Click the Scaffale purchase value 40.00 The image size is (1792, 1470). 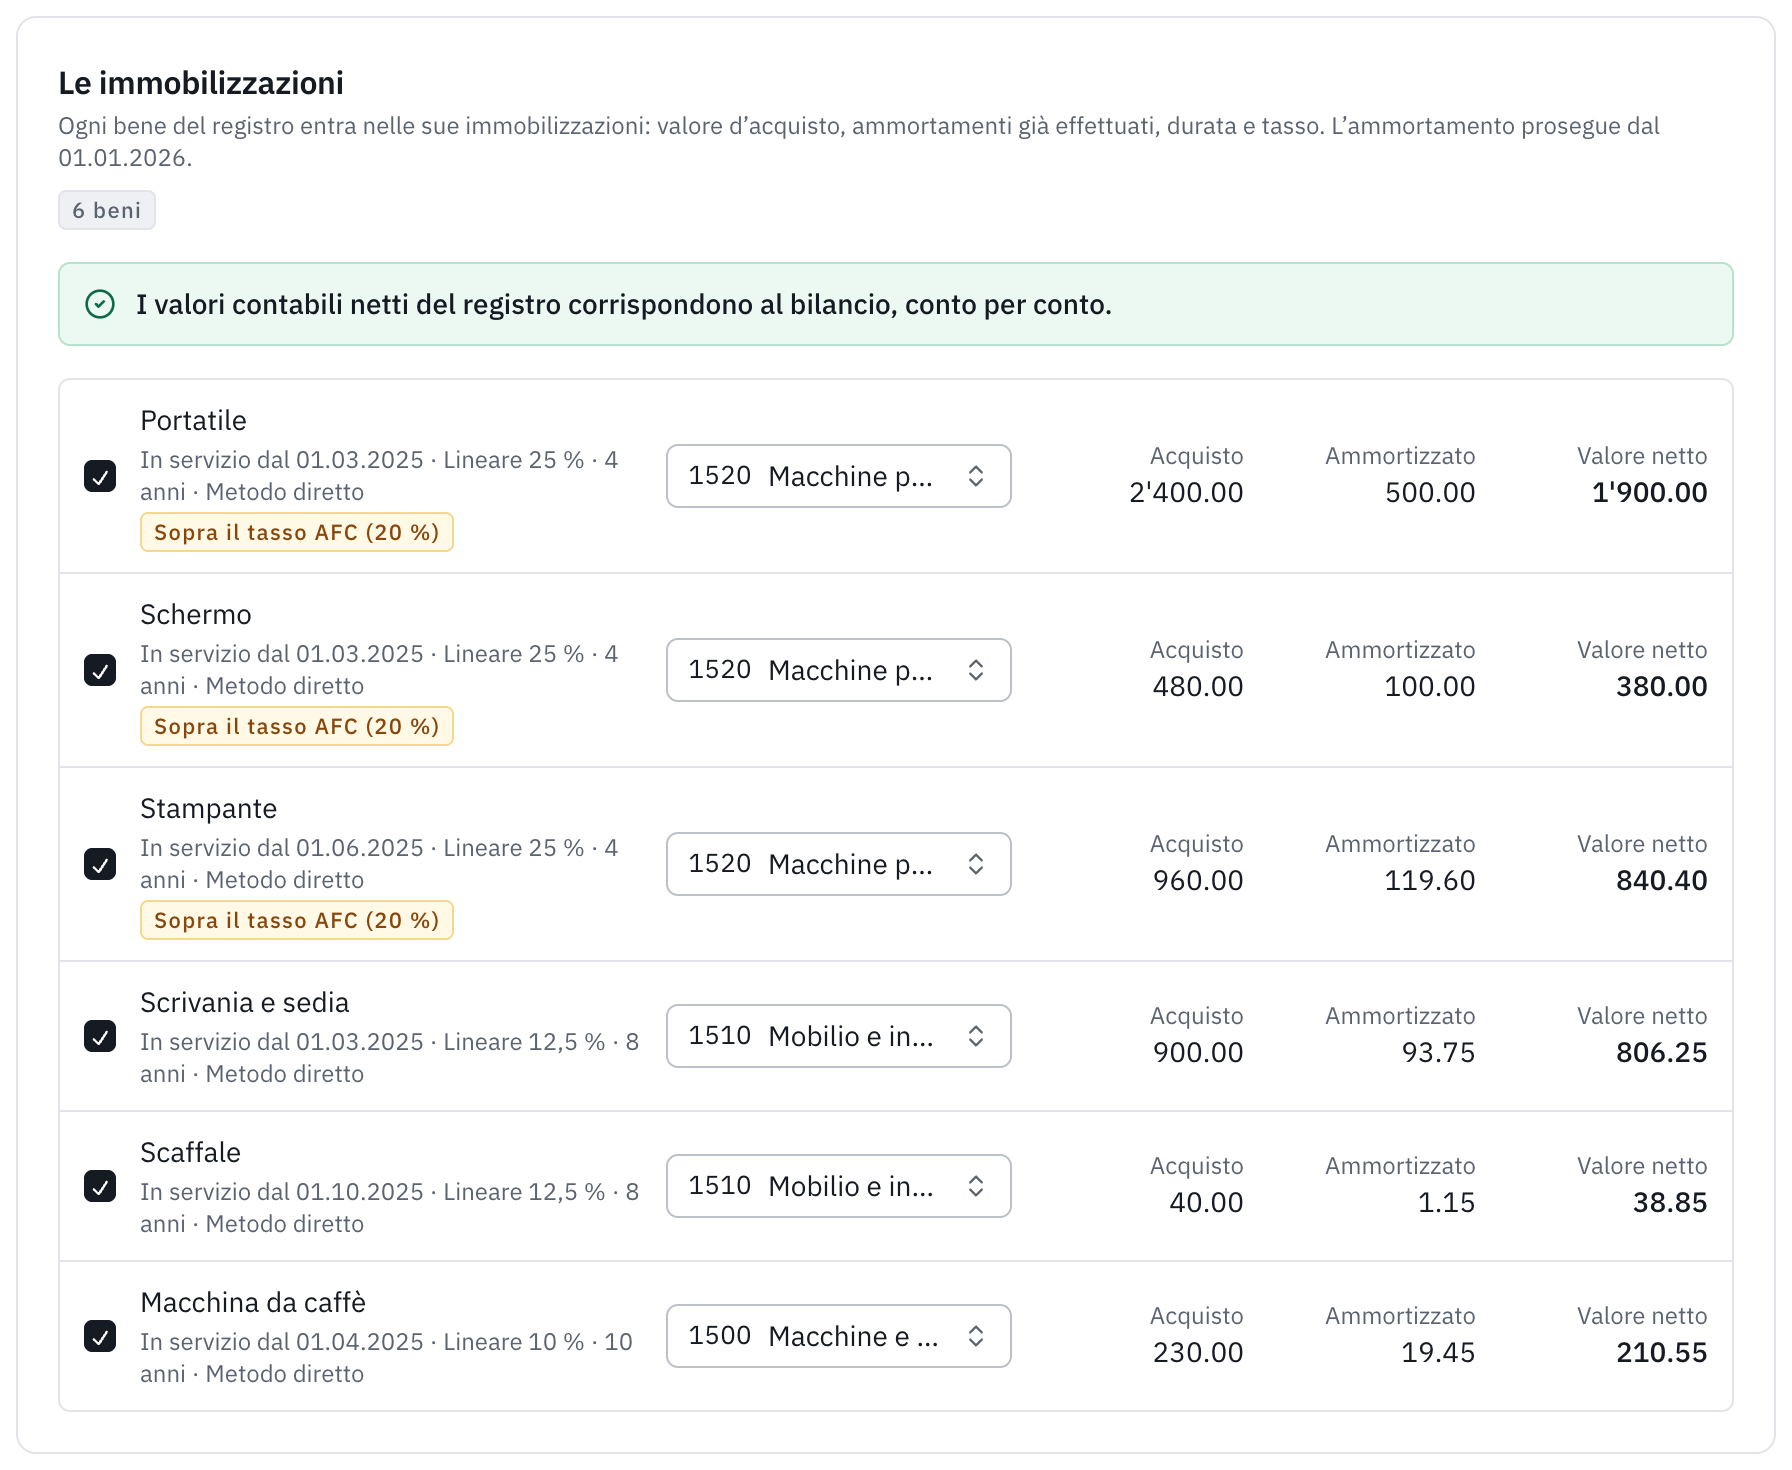pyautogui.click(x=1206, y=1202)
